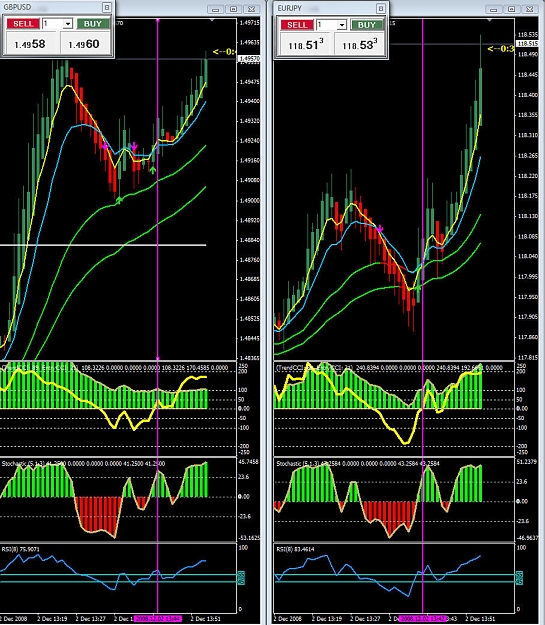Select the magenta vertical line on GBPUSD chart
545x625 pixels.
click(x=158, y=189)
